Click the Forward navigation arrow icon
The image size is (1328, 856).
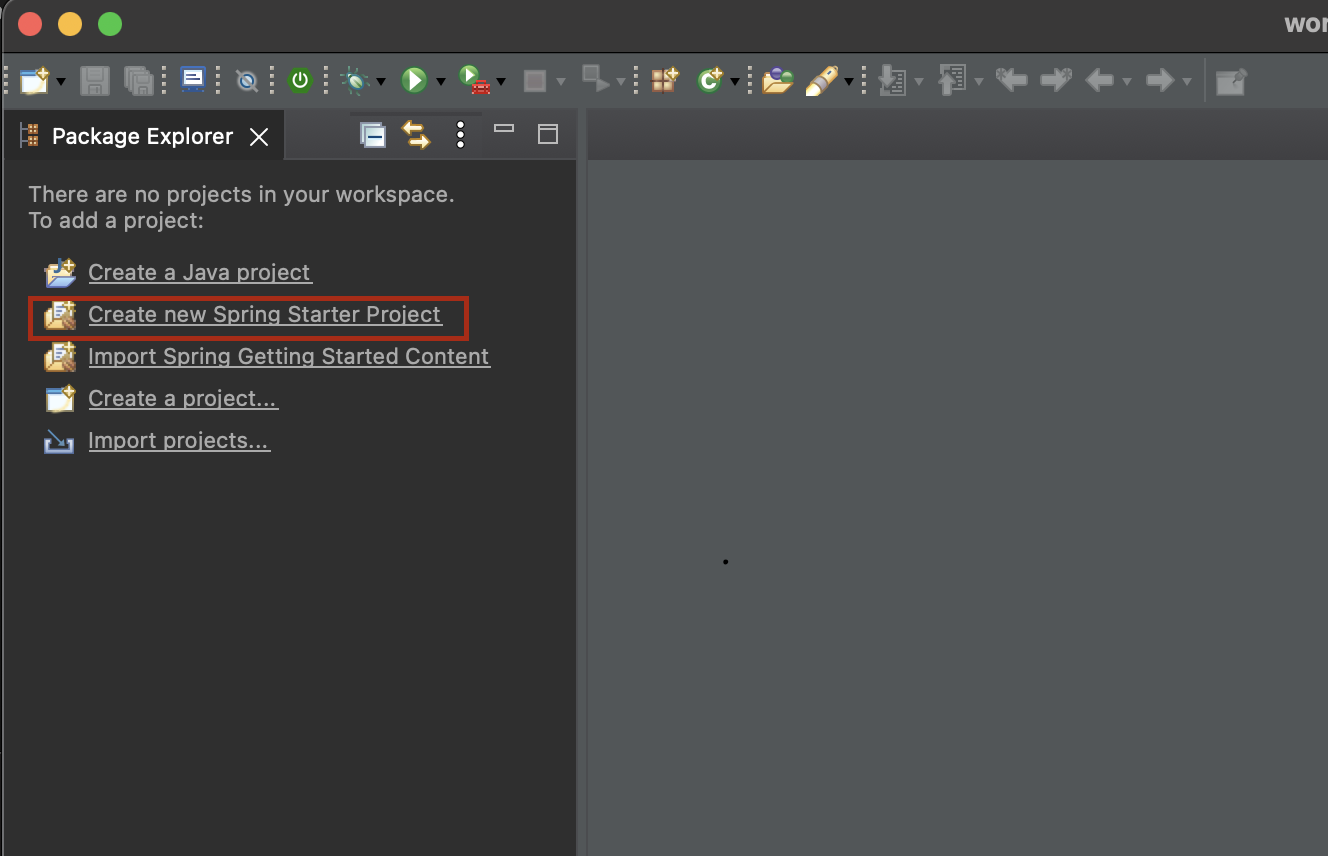[x=1160, y=80]
